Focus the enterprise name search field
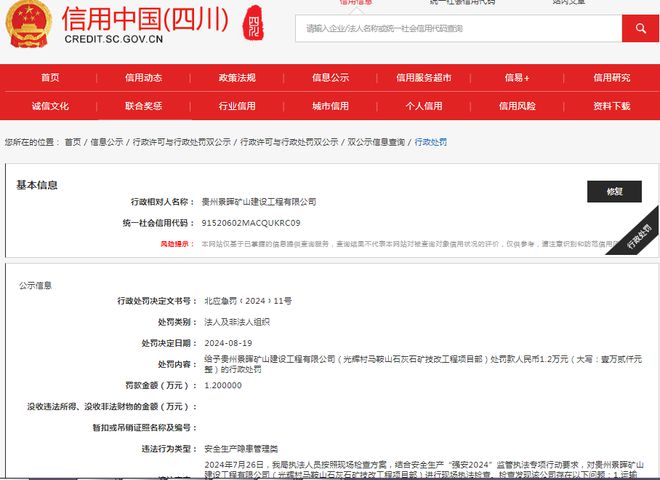 point(458,29)
